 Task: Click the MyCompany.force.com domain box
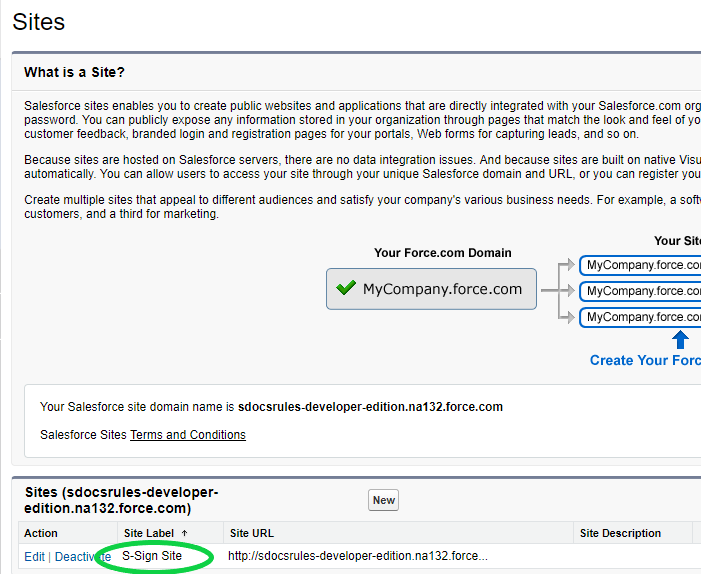(x=431, y=289)
